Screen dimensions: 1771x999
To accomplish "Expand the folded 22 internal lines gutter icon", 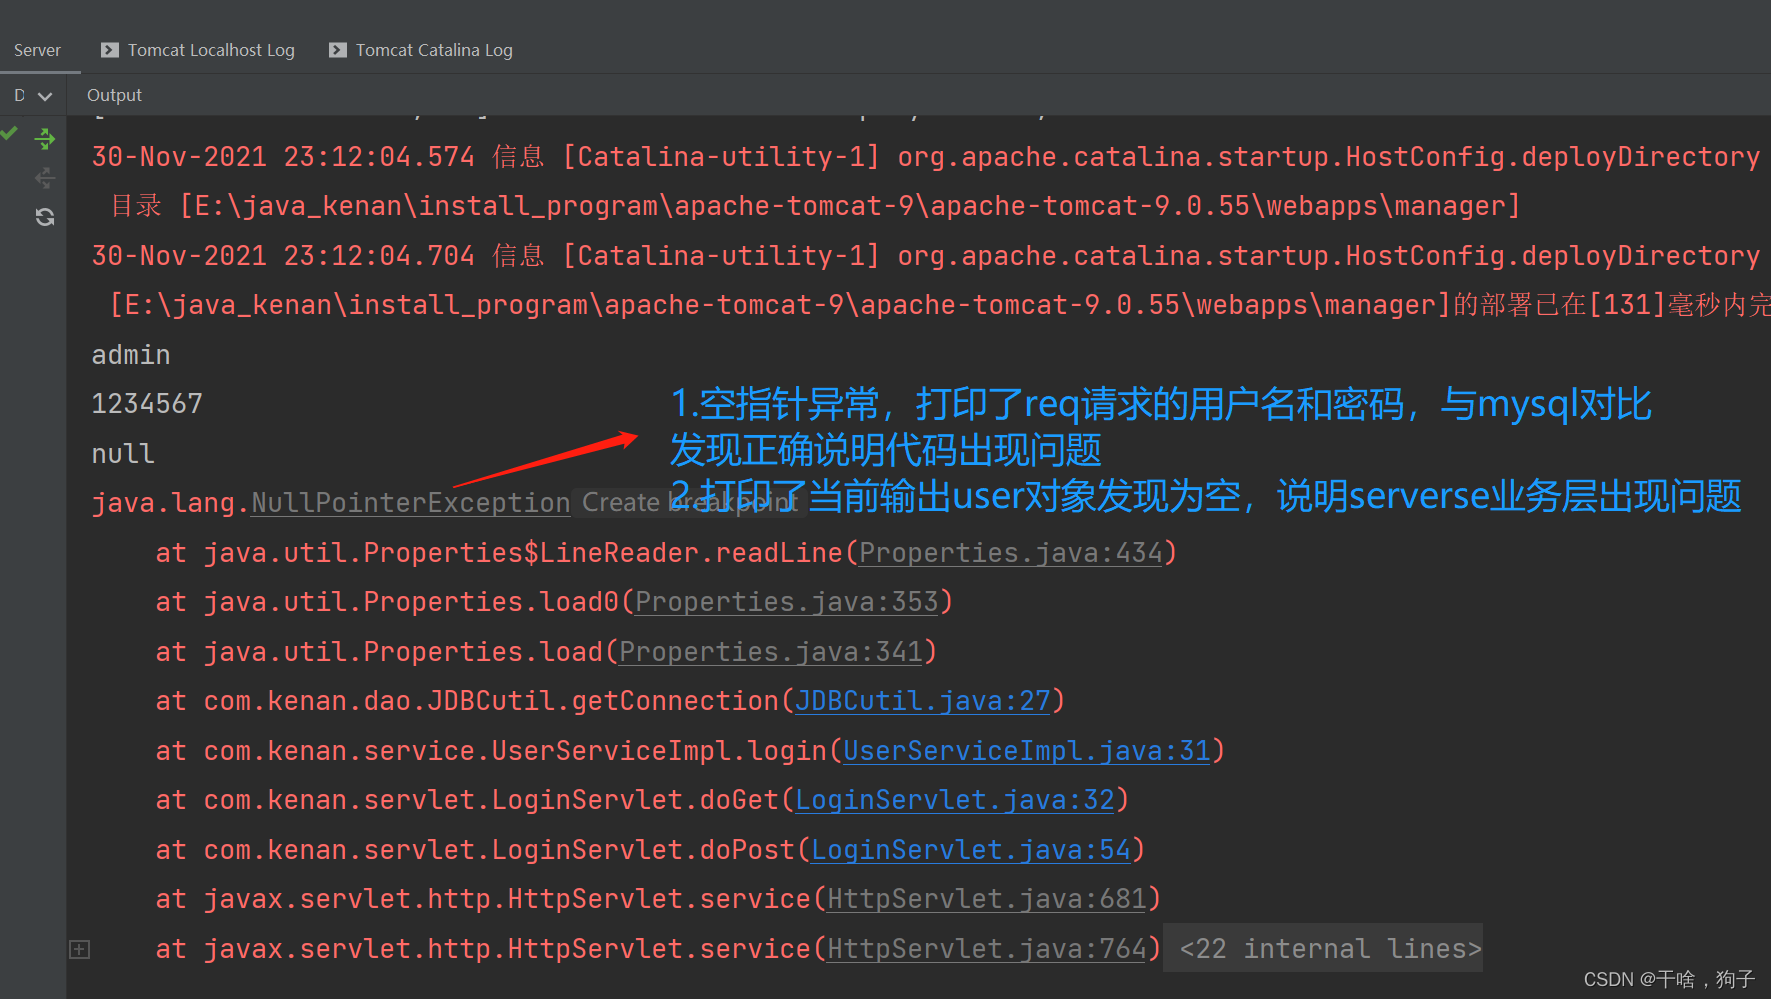I will (79, 949).
